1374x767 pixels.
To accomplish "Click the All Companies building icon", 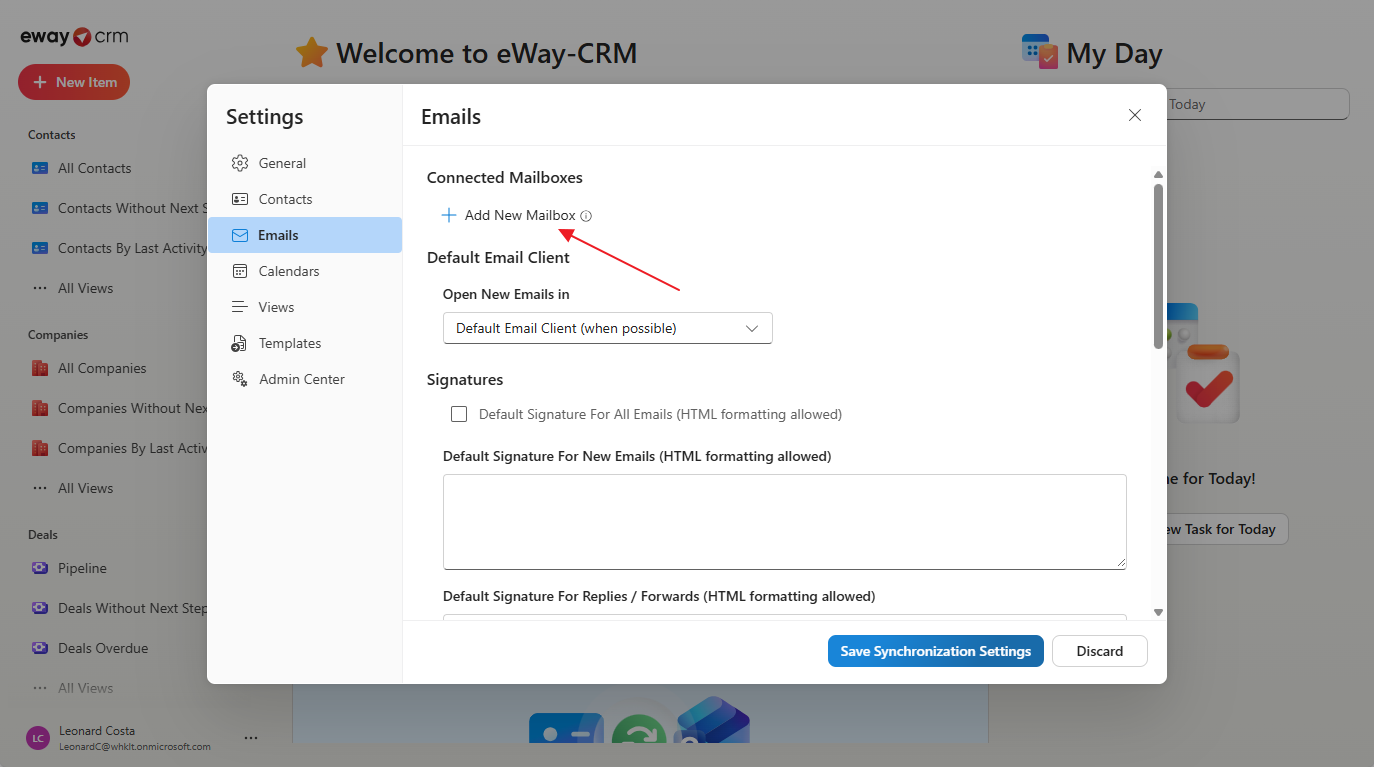I will pos(40,368).
